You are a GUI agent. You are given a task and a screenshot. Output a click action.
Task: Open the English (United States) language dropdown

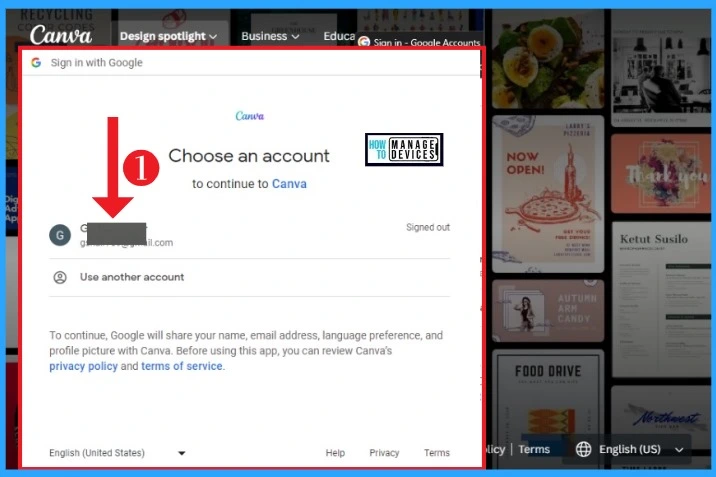(x=117, y=453)
